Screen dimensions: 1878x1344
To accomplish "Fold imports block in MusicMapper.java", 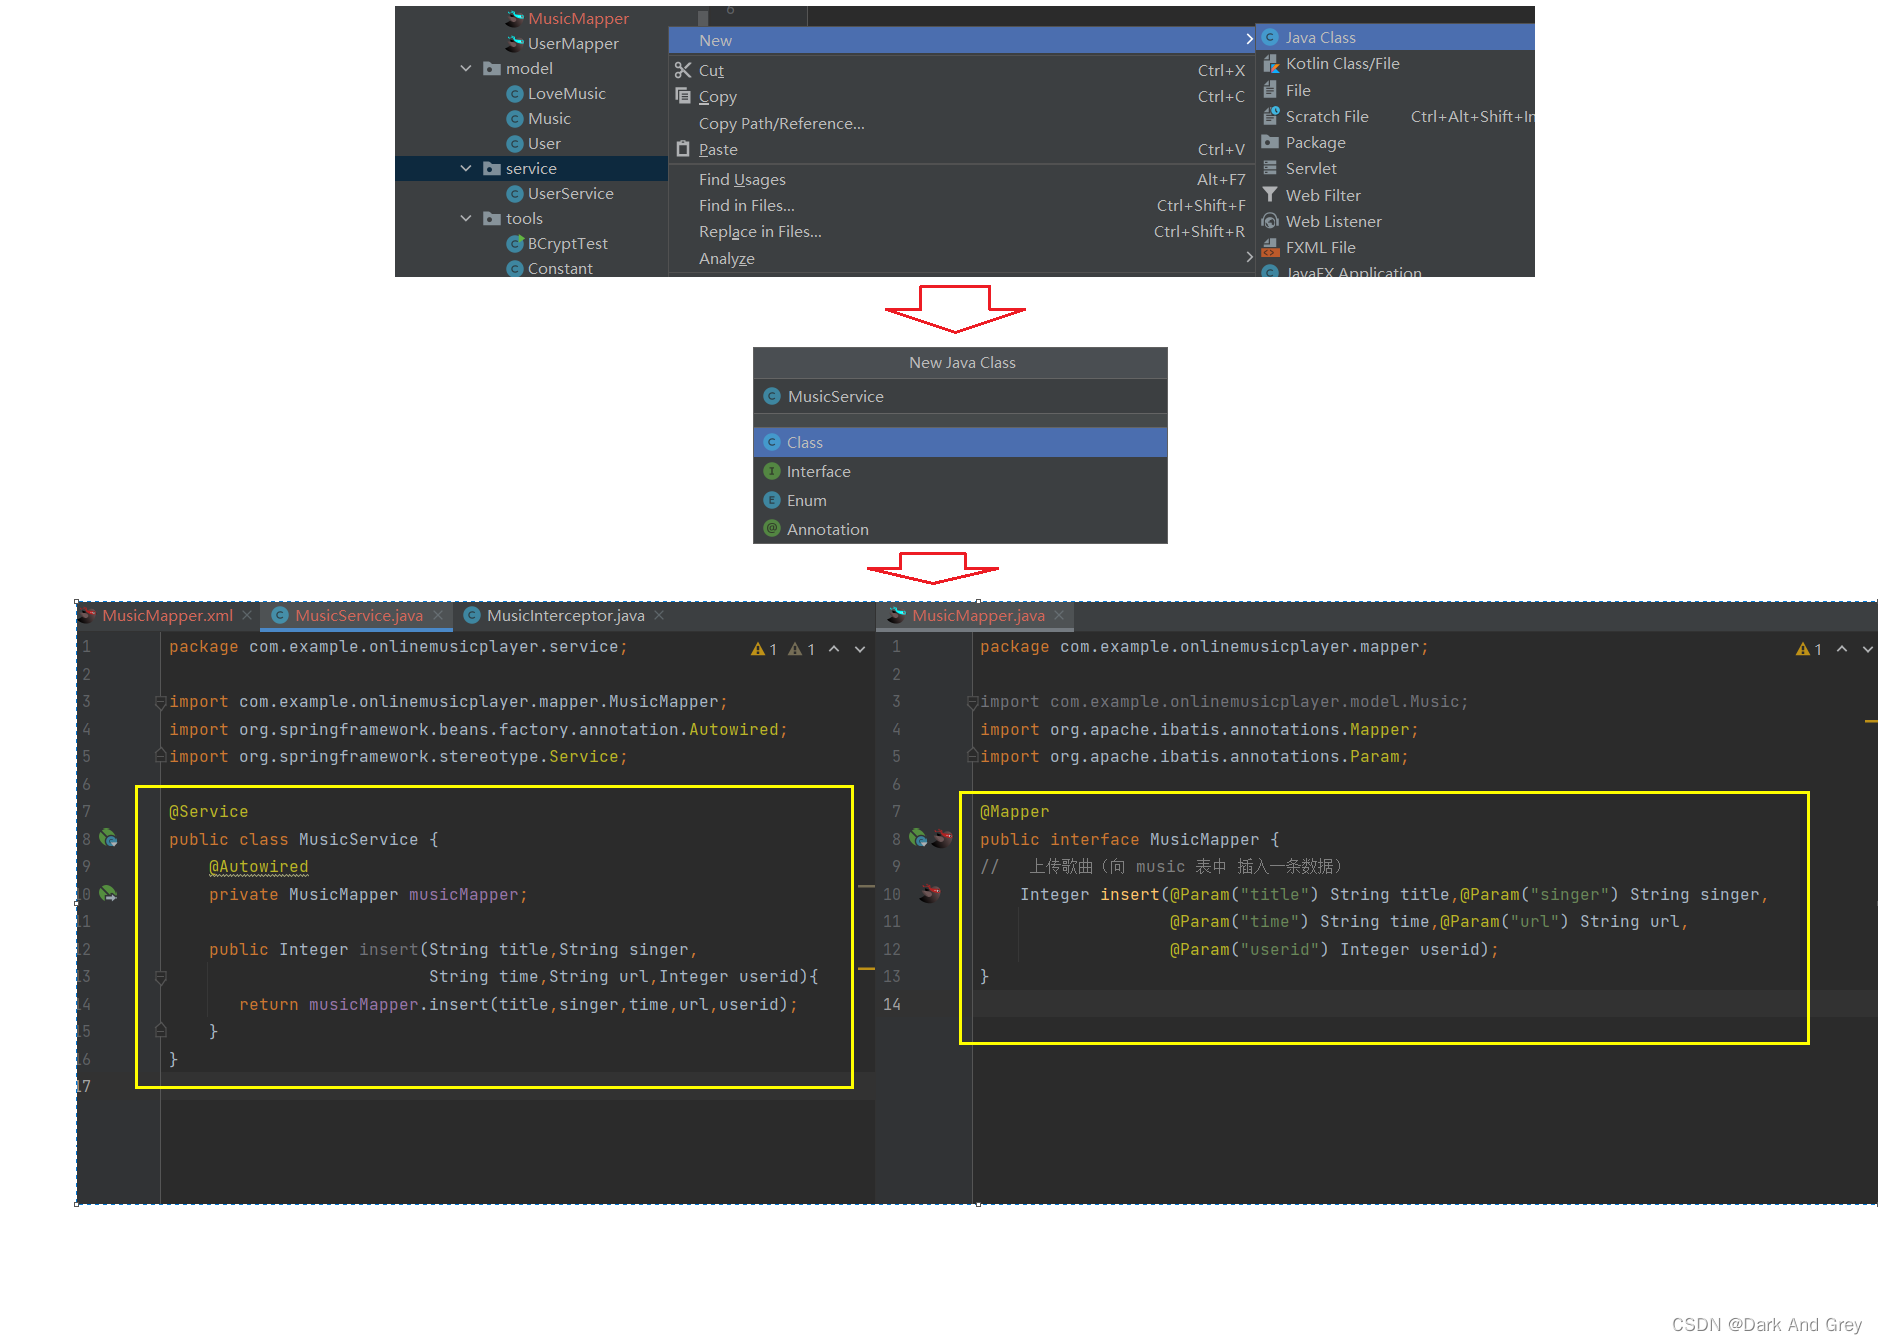I will coord(972,702).
